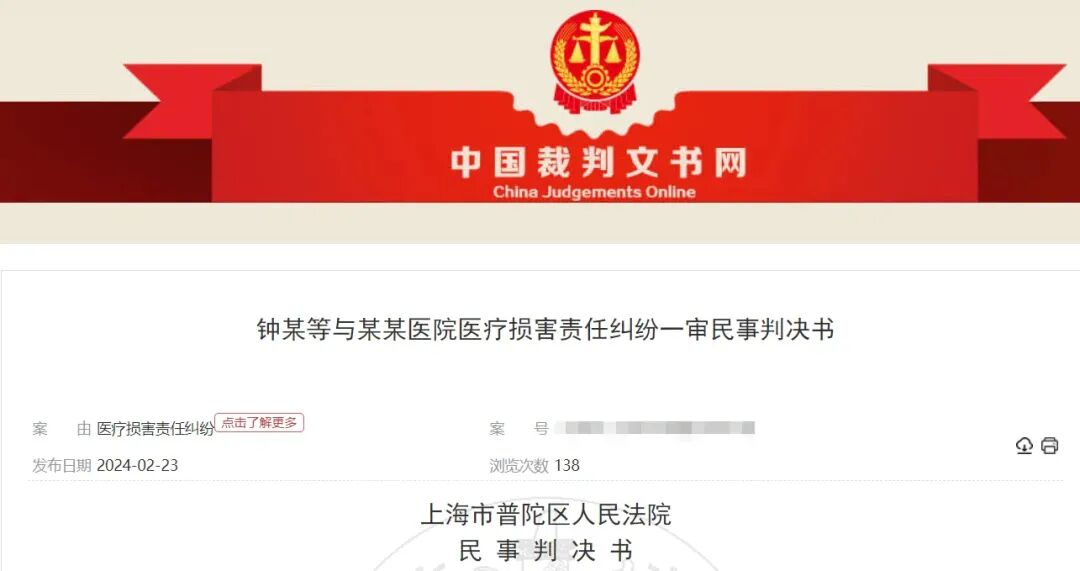Viewport: 1080px width, 571px height.
Task: Click the China Judgements Online subtitle
Action: [x=594, y=192]
